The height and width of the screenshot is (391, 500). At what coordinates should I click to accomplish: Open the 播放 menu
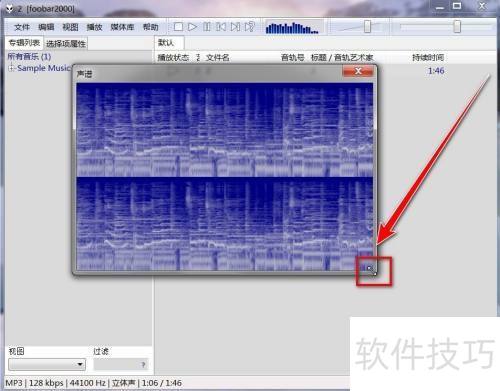pos(94,27)
